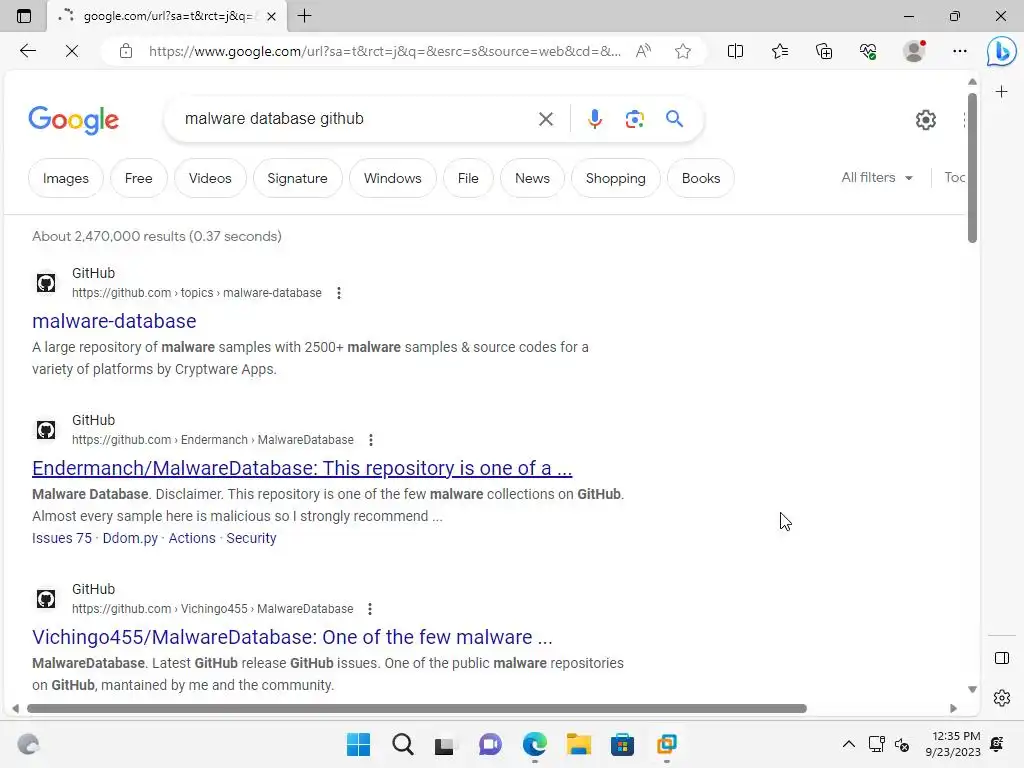The height and width of the screenshot is (768, 1024).
Task: Start voice search microphone
Action: pos(594,119)
